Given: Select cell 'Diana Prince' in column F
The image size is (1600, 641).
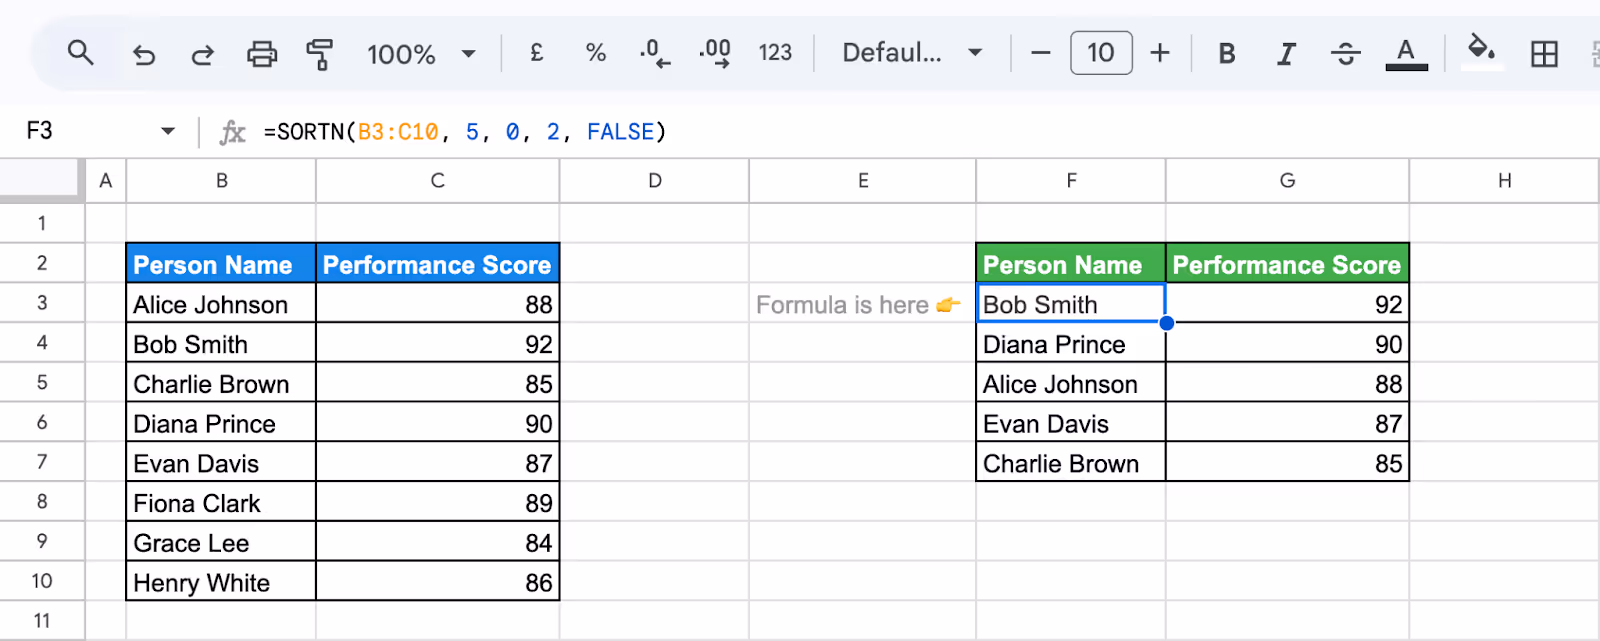Looking at the screenshot, I should [1071, 344].
